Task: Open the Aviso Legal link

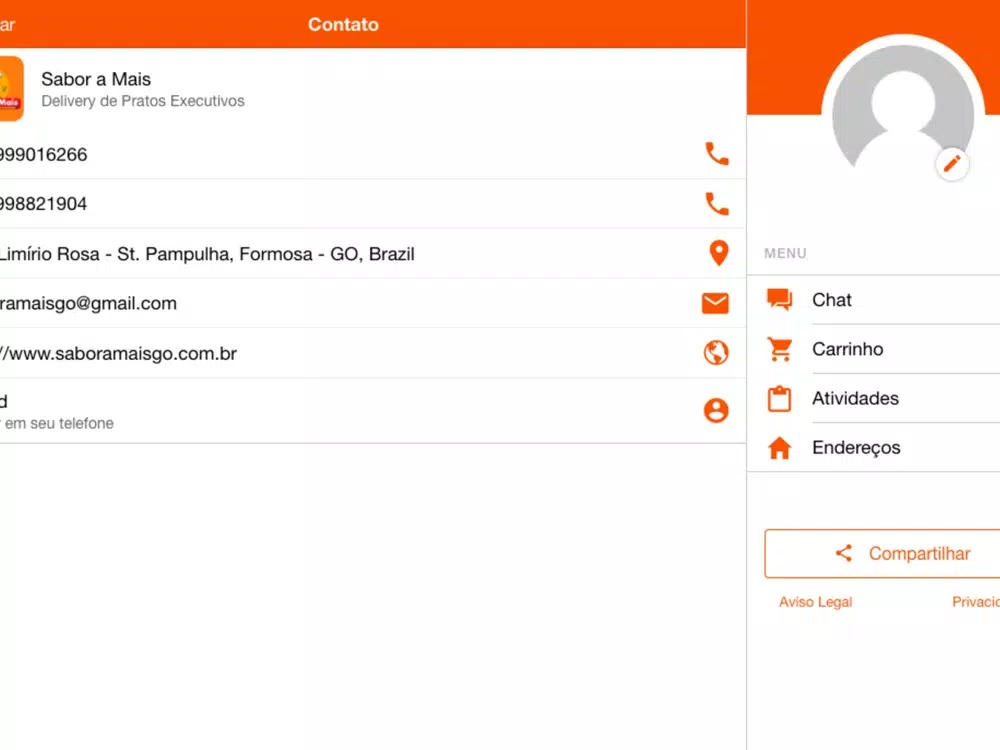Action: pos(815,602)
